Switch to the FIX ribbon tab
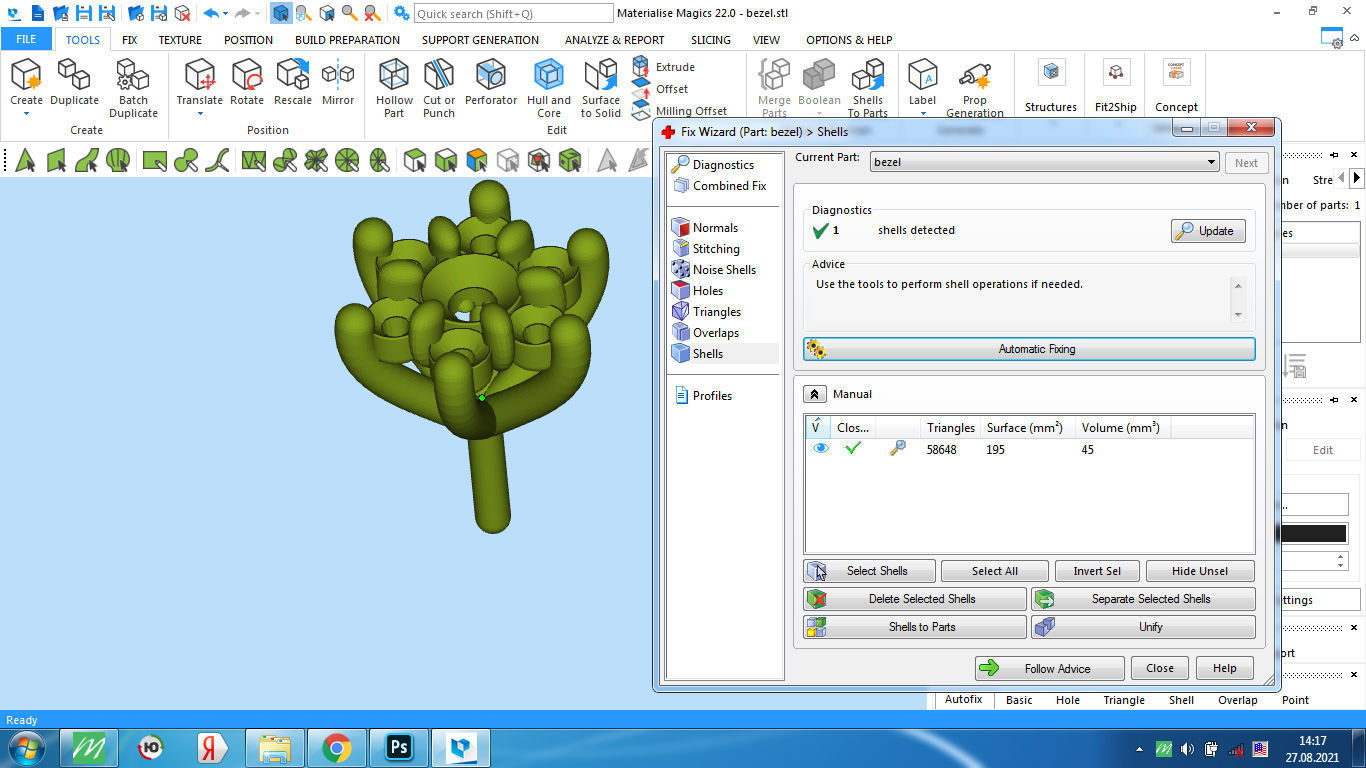Screen dimensions: 1366x768 (x=129, y=40)
